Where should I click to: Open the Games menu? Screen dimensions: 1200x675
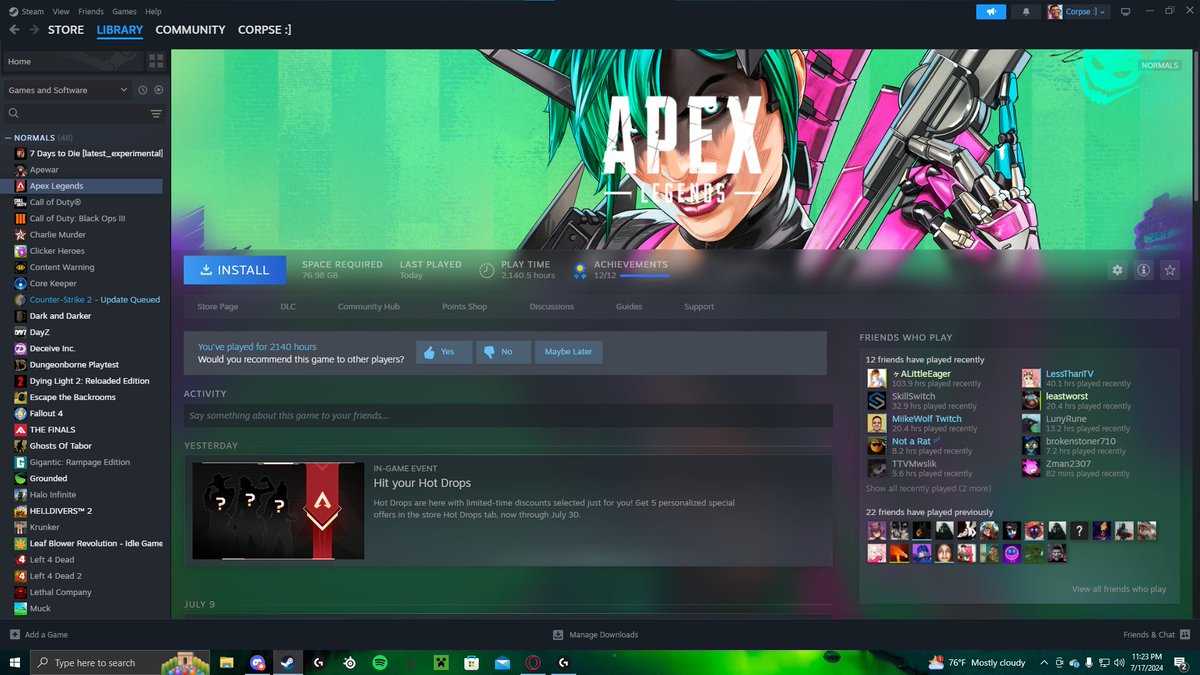(x=124, y=11)
